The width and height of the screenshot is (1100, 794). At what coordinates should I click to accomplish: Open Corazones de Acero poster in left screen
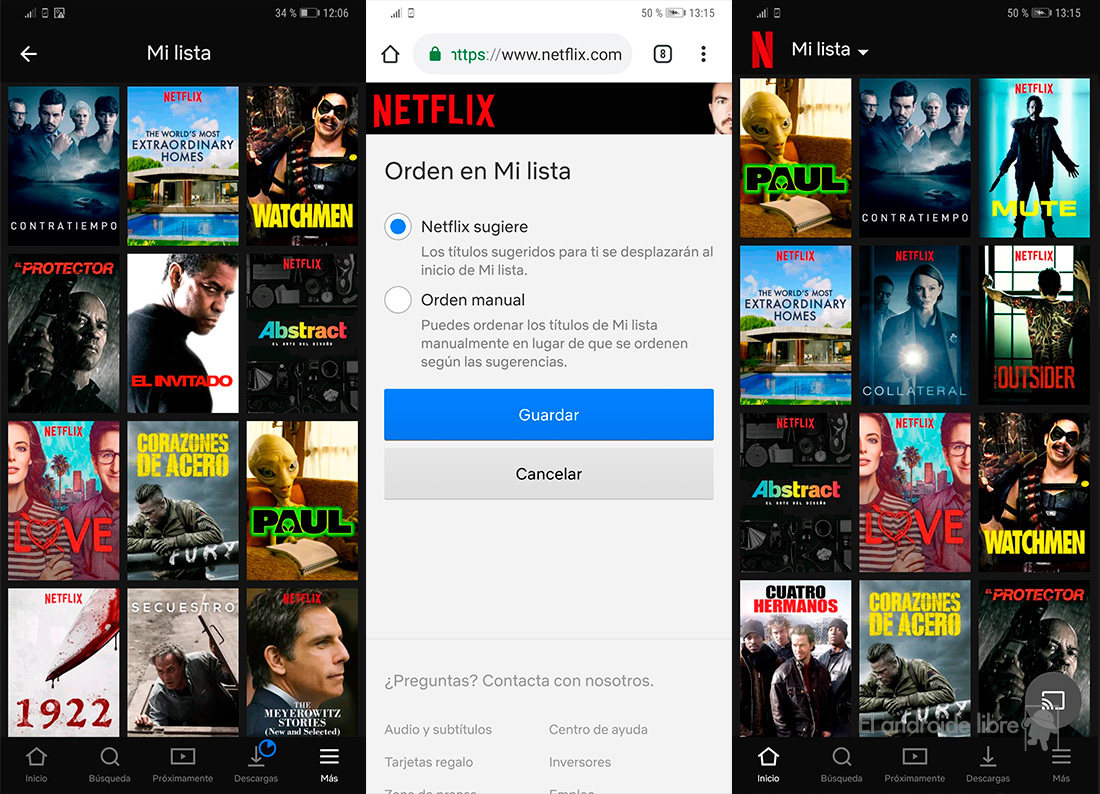coord(183,501)
